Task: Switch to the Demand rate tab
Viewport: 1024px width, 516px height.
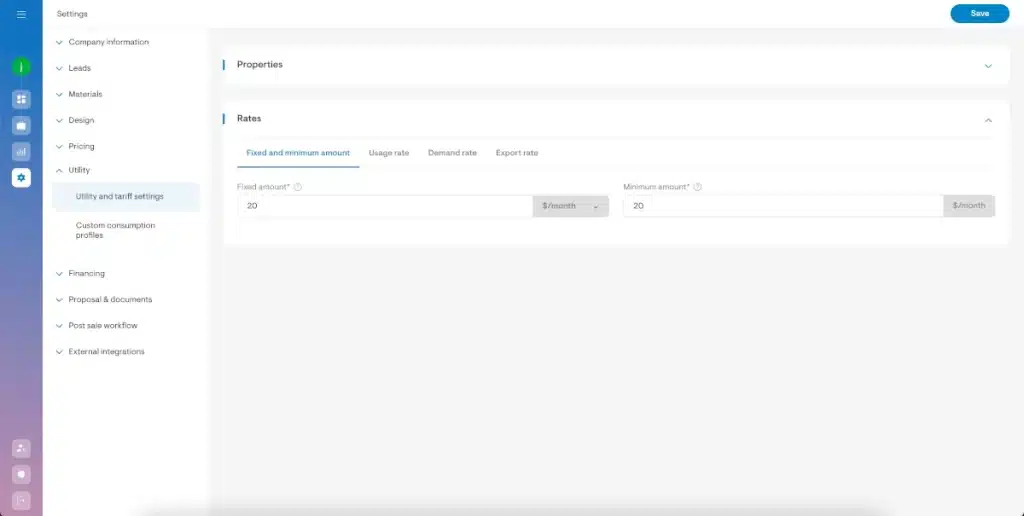Action: click(452, 153)
